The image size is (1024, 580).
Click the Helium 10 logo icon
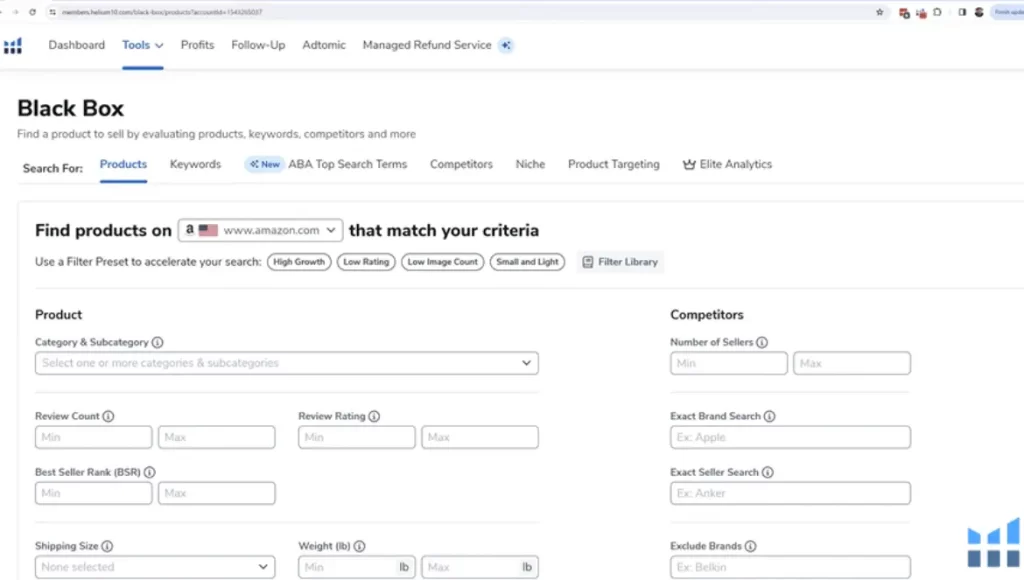[13, 46]
